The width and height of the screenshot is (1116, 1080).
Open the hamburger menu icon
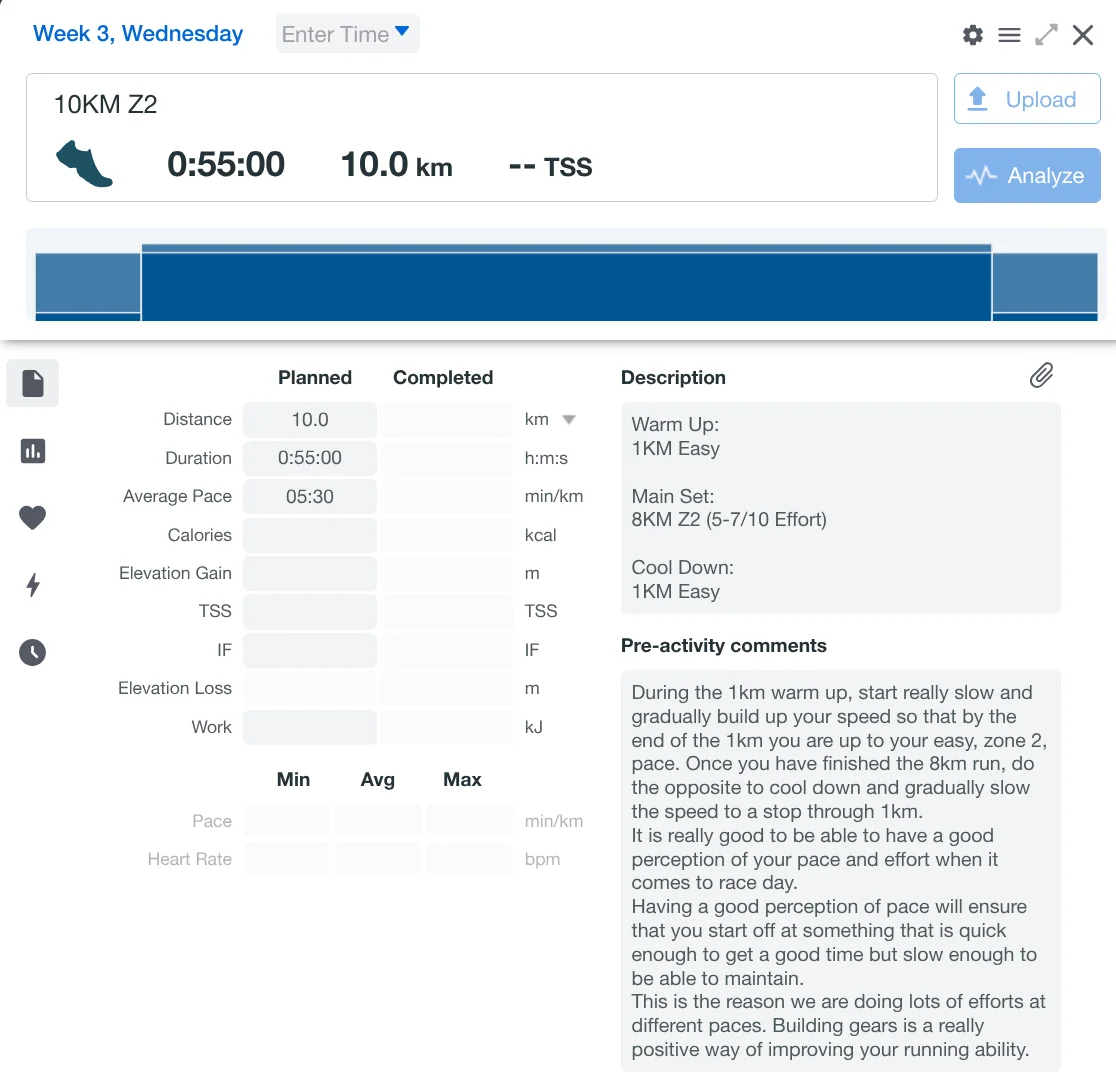1009,36
